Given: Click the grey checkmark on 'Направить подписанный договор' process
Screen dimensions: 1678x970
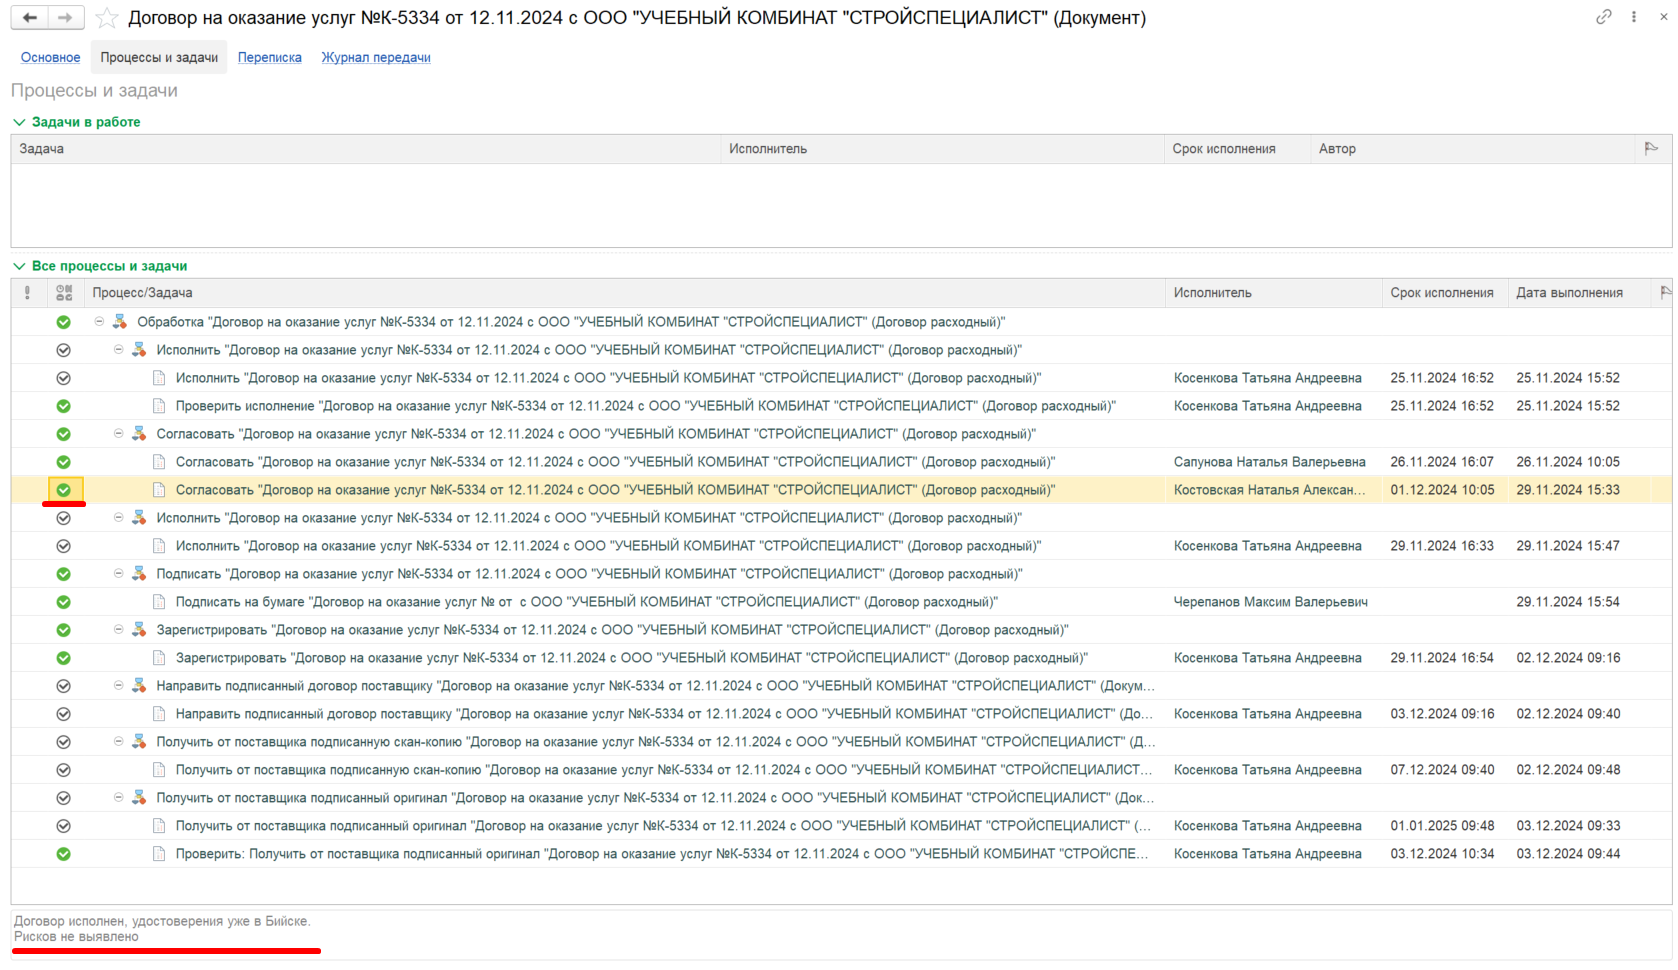Looking at the screenshot, I should tap(64, 686).
